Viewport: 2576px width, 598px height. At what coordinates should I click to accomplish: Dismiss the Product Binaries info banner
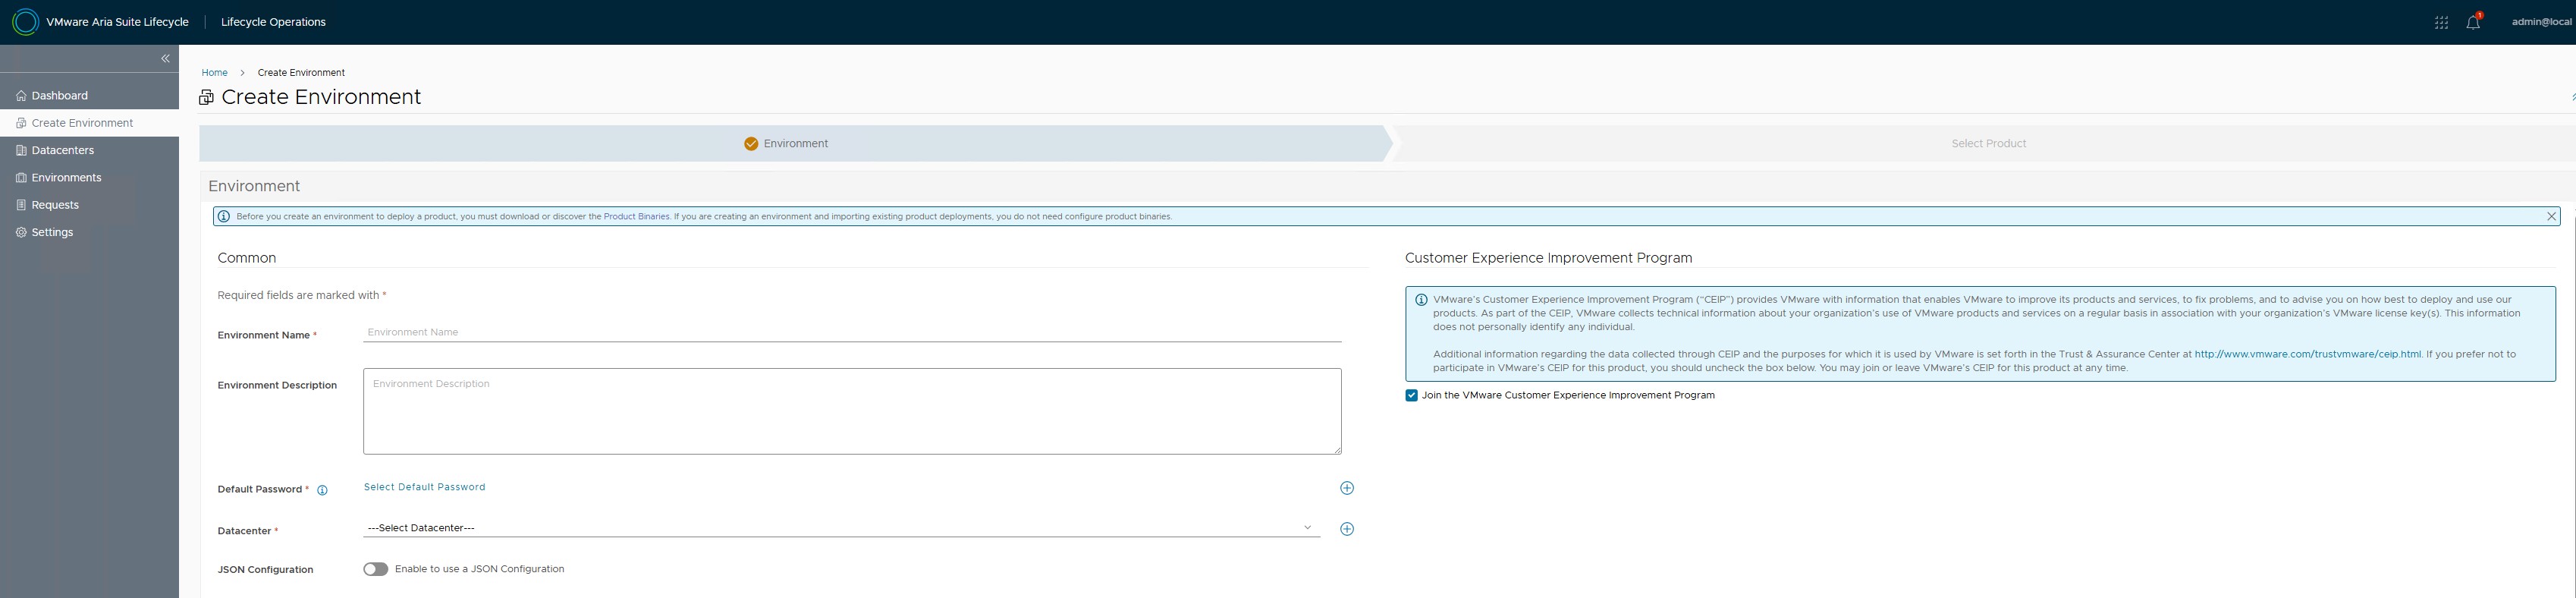2551,216
